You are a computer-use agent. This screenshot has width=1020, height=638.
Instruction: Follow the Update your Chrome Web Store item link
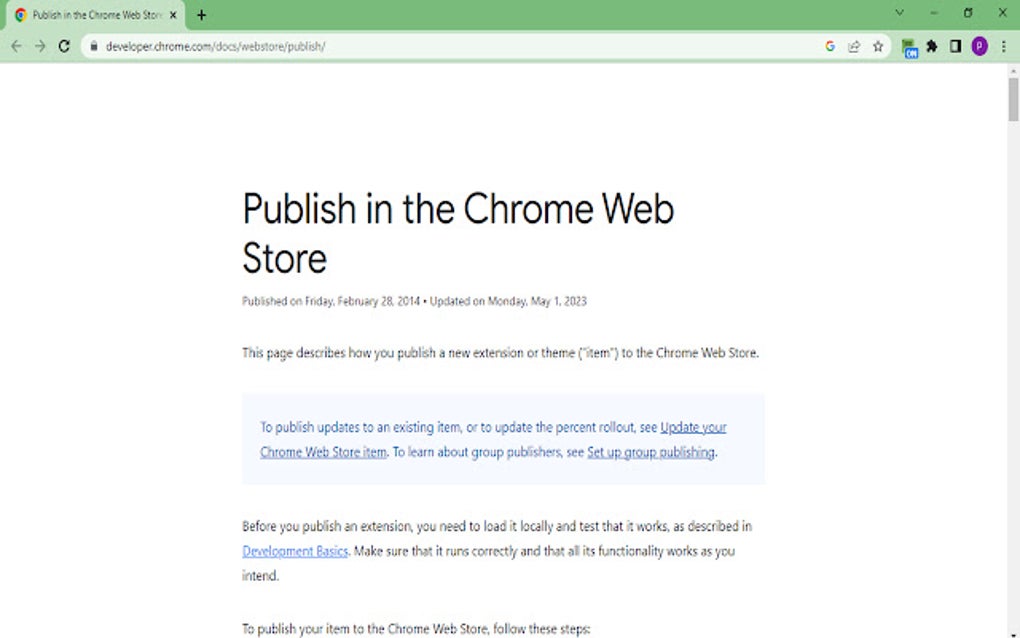(692, 427)
